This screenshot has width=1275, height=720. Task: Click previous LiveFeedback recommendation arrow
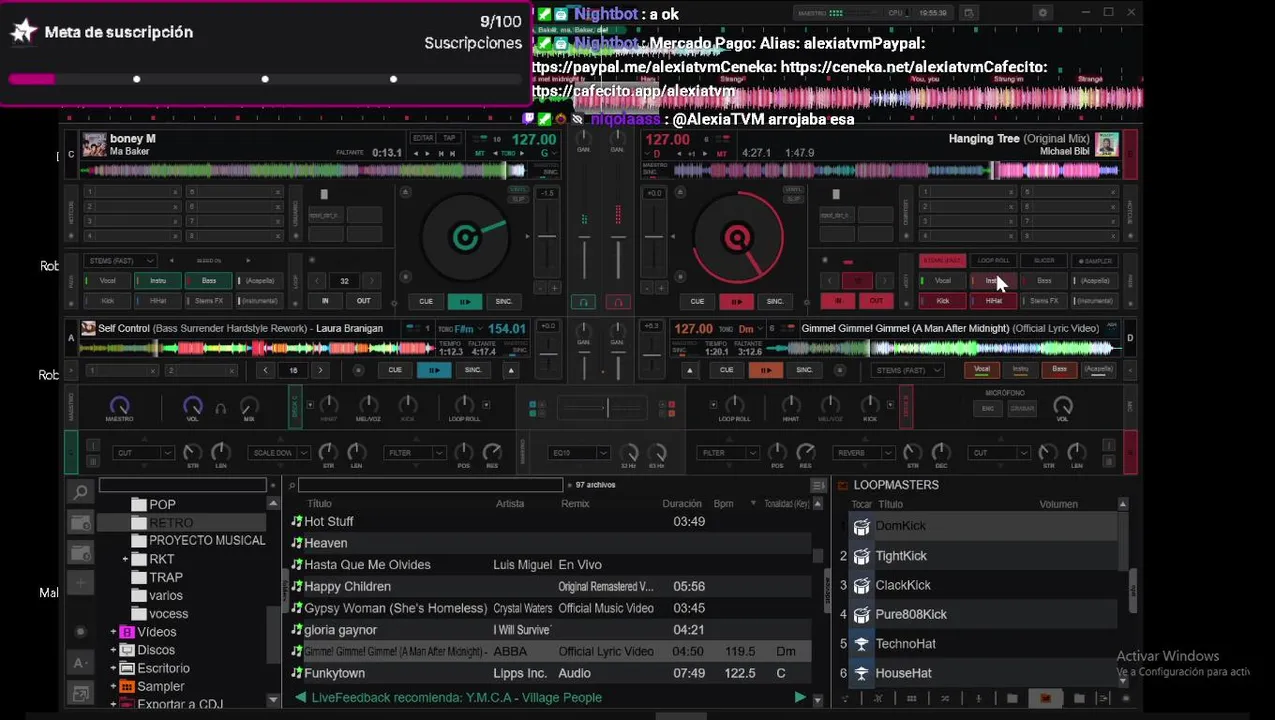301,697
